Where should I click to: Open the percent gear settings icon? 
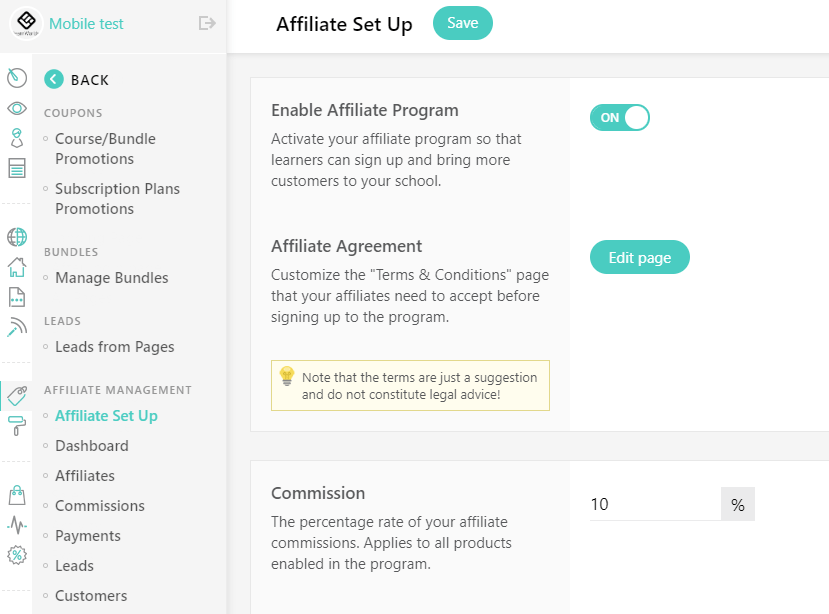(x=17, y=555)
